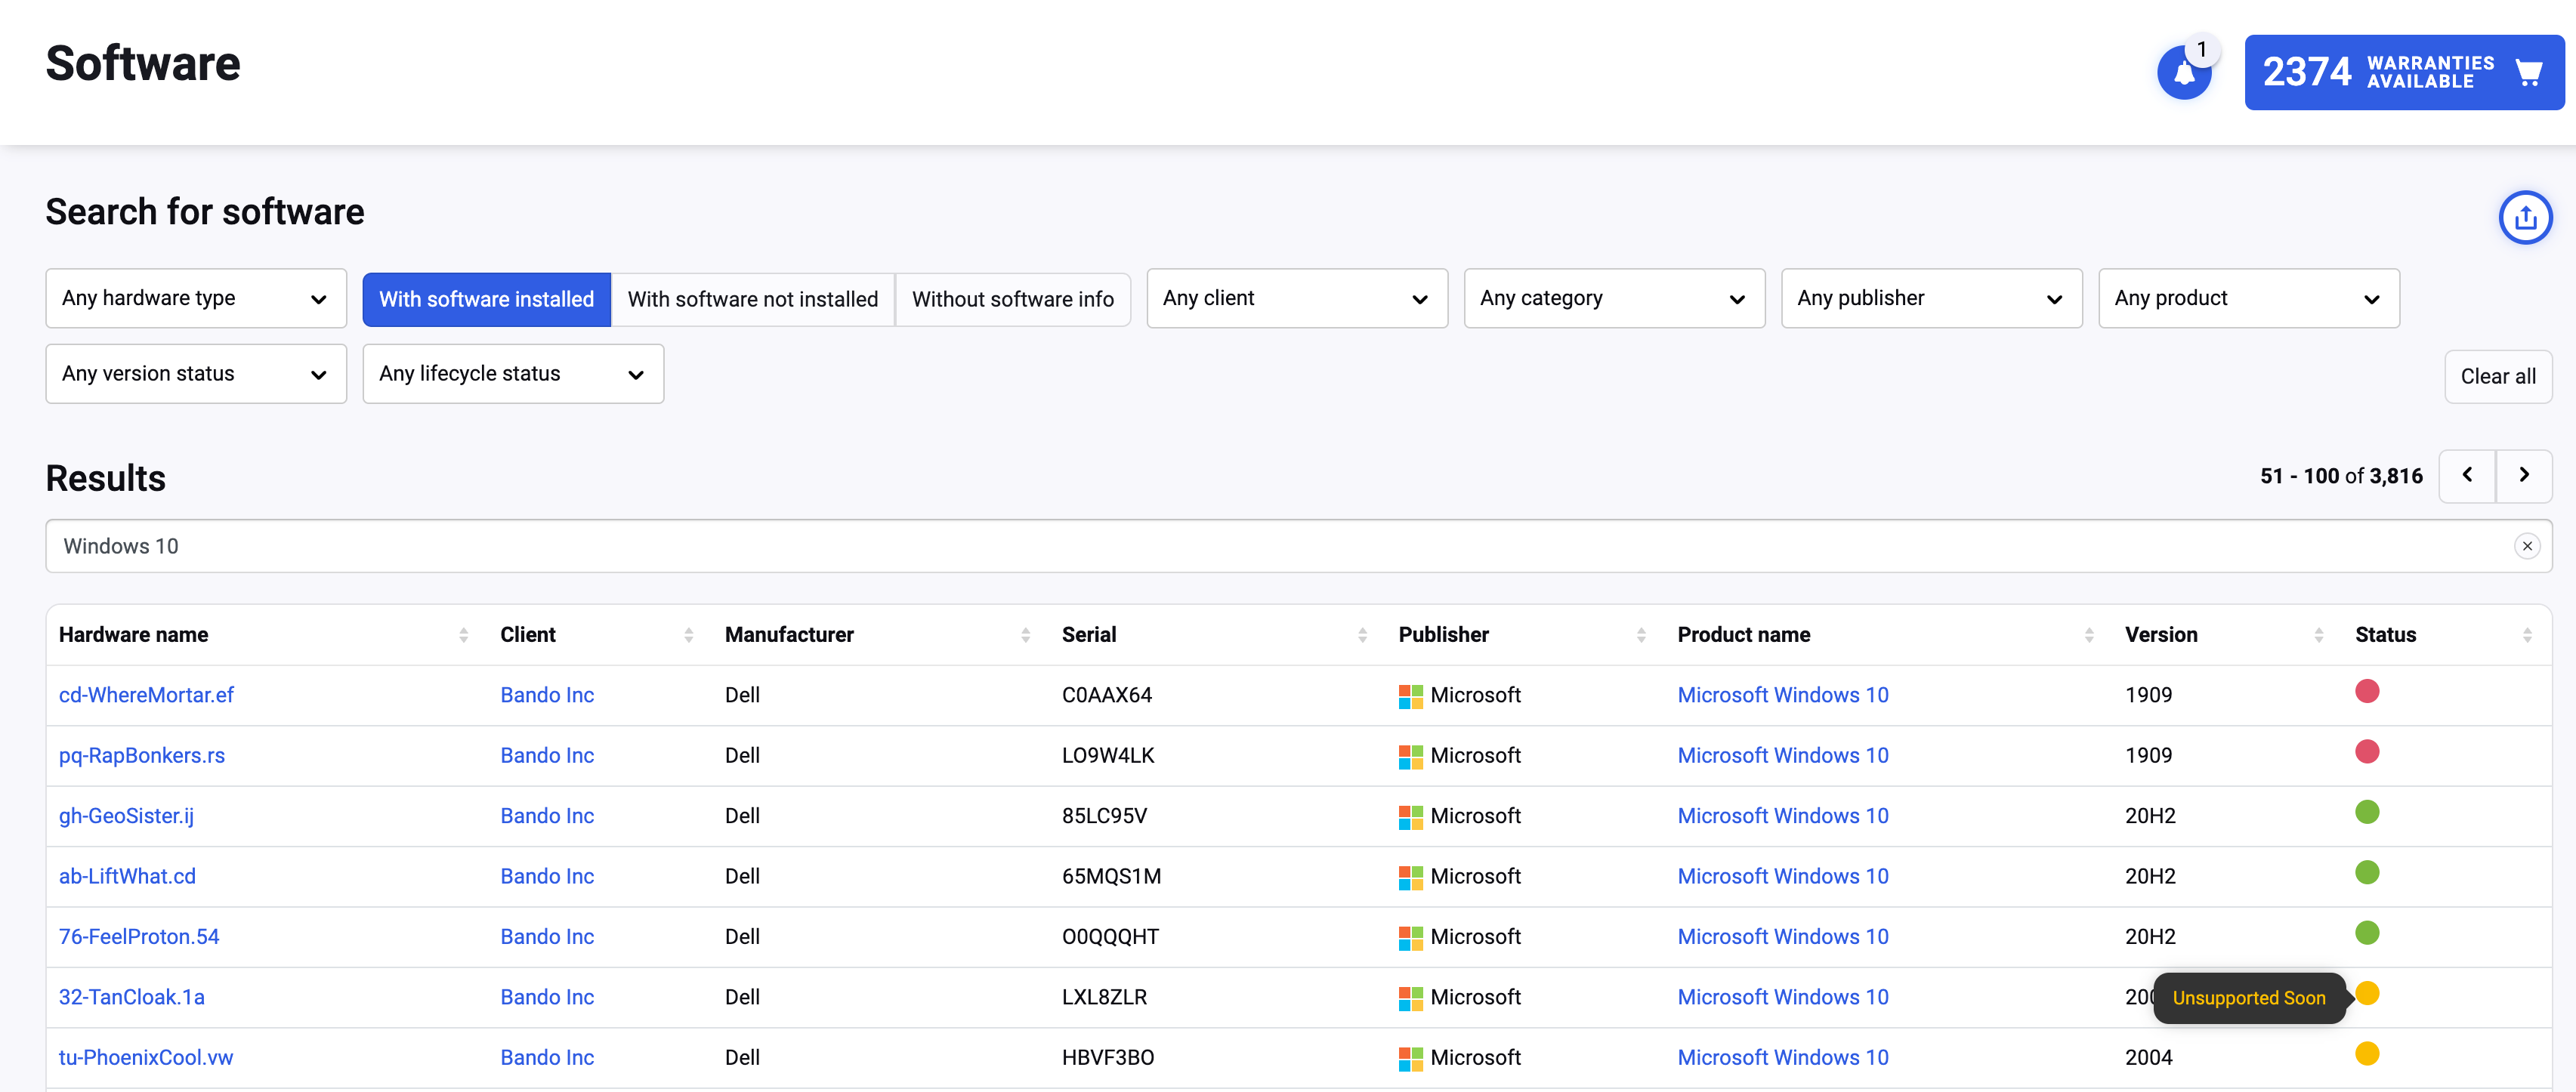
Task: Select With software installed filter
Action: click(486, 299)
